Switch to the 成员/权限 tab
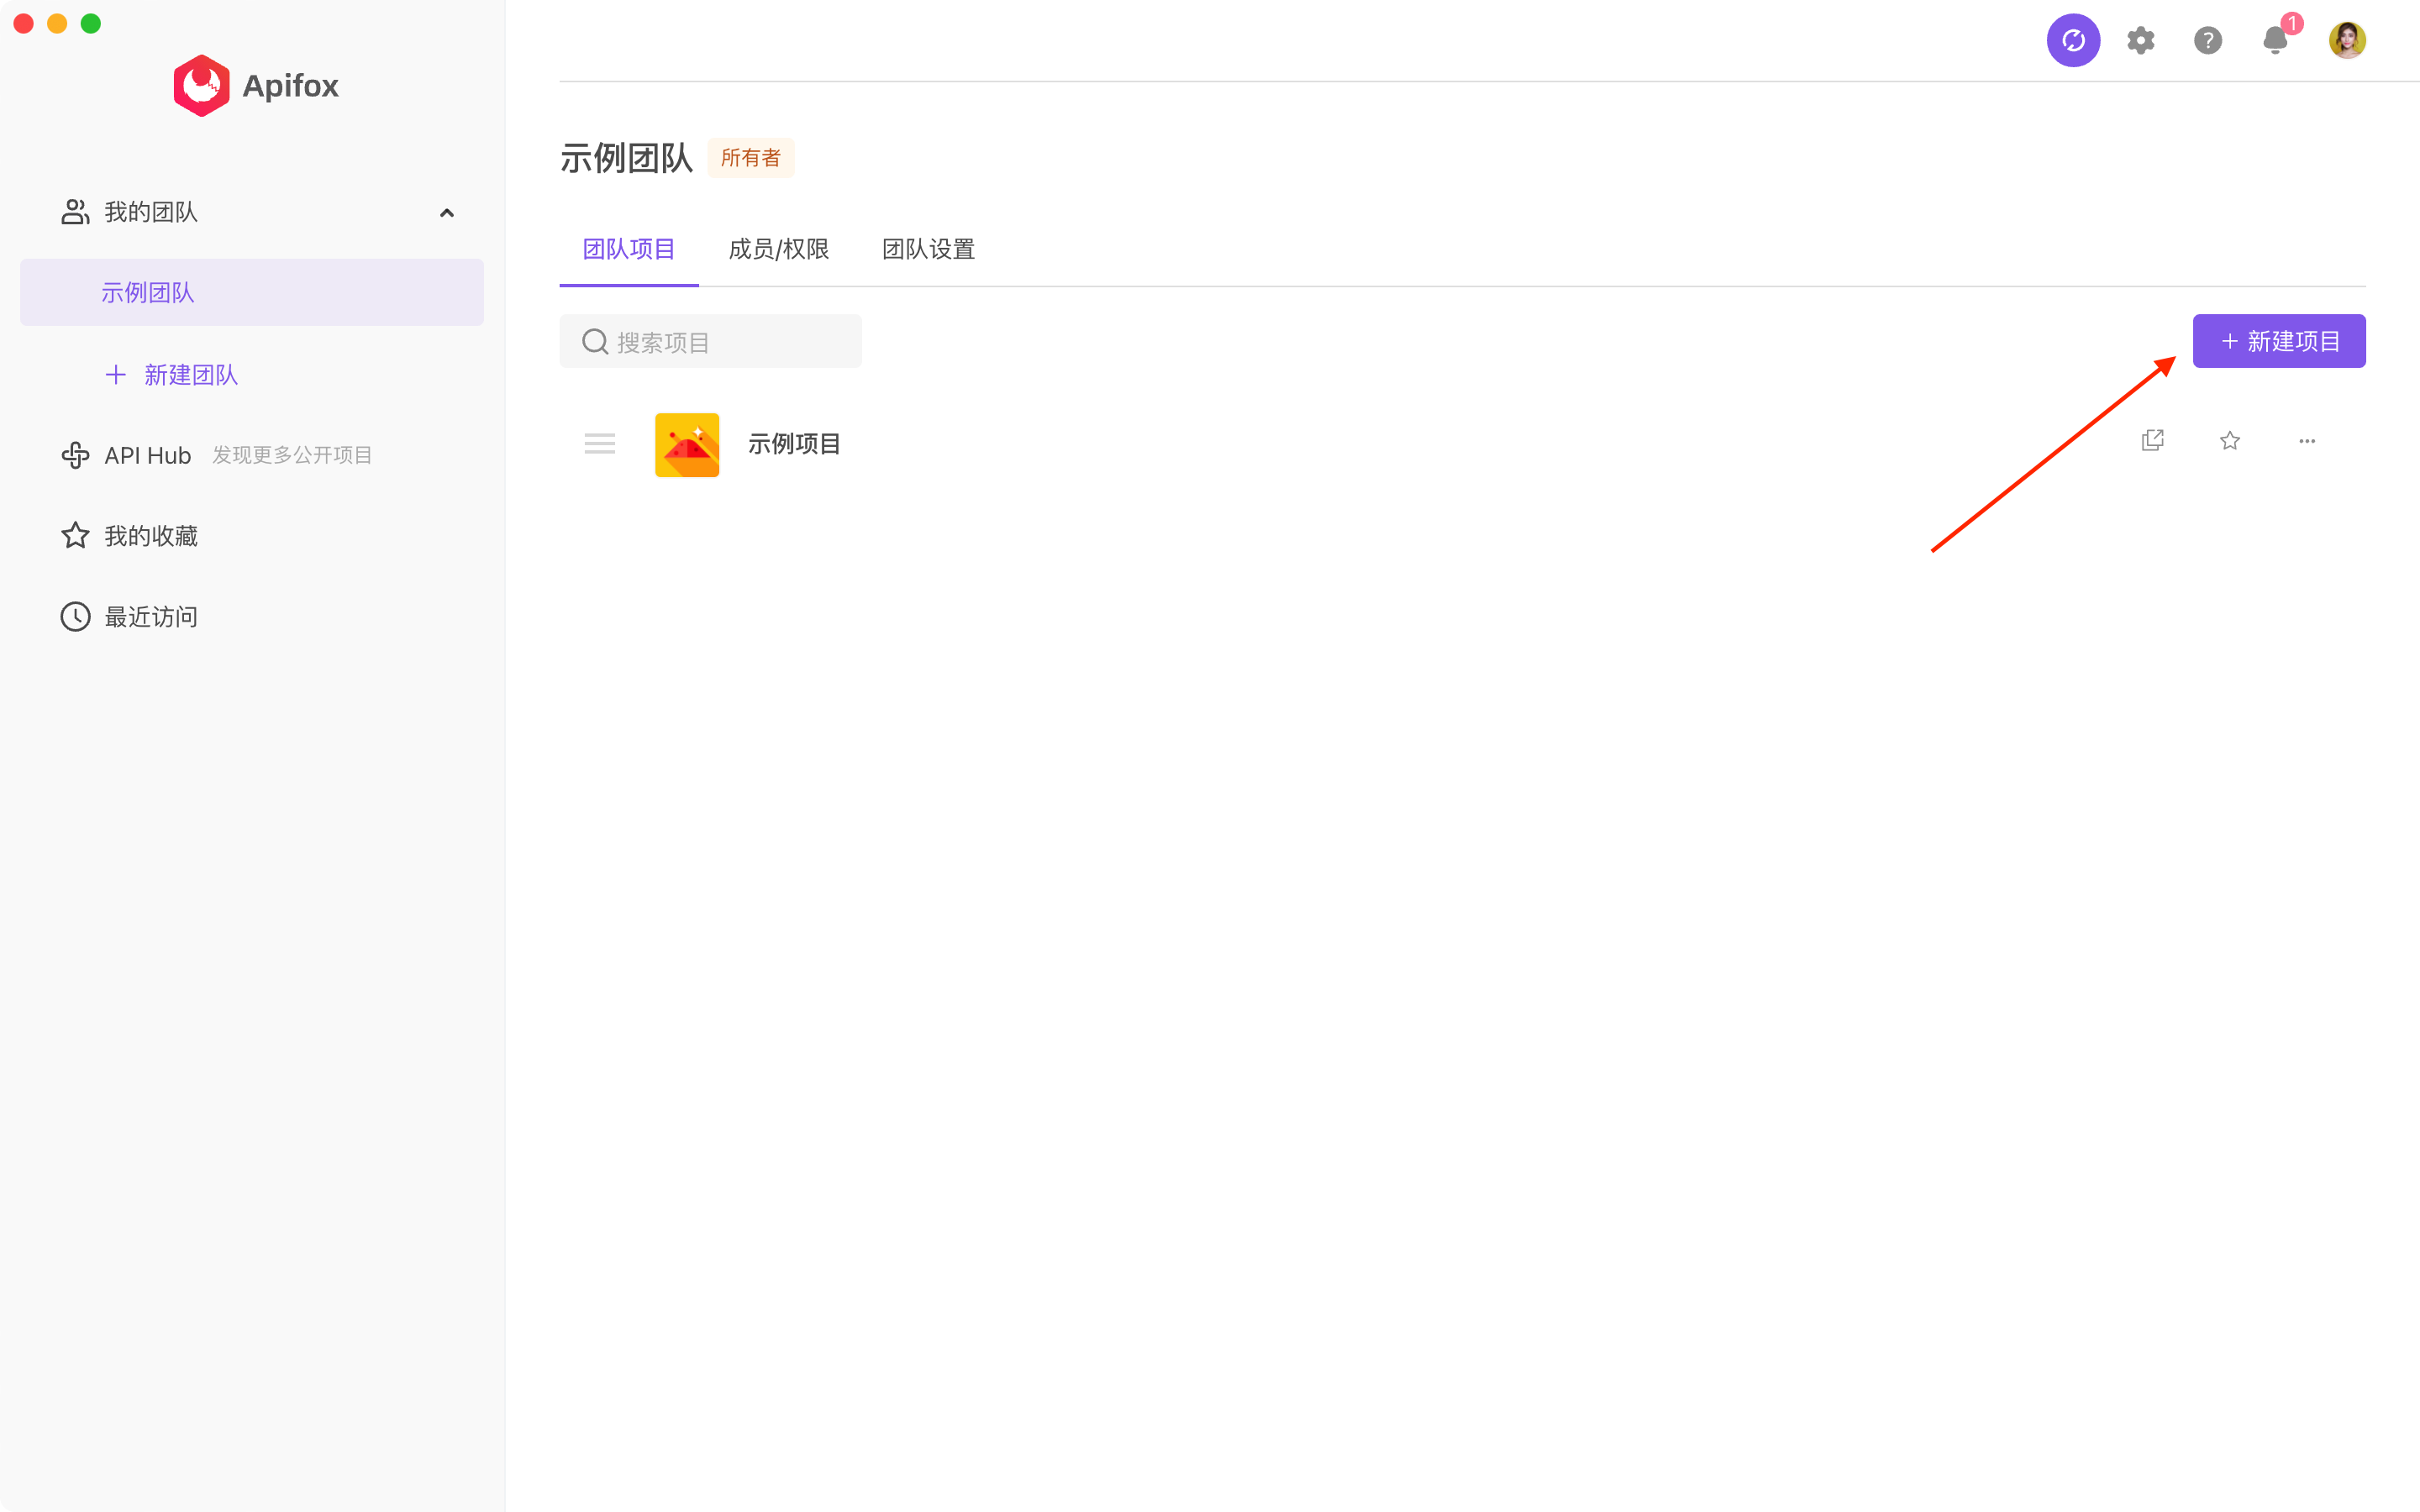The width and height of the screenshot is (2420, 1512). 778,249
